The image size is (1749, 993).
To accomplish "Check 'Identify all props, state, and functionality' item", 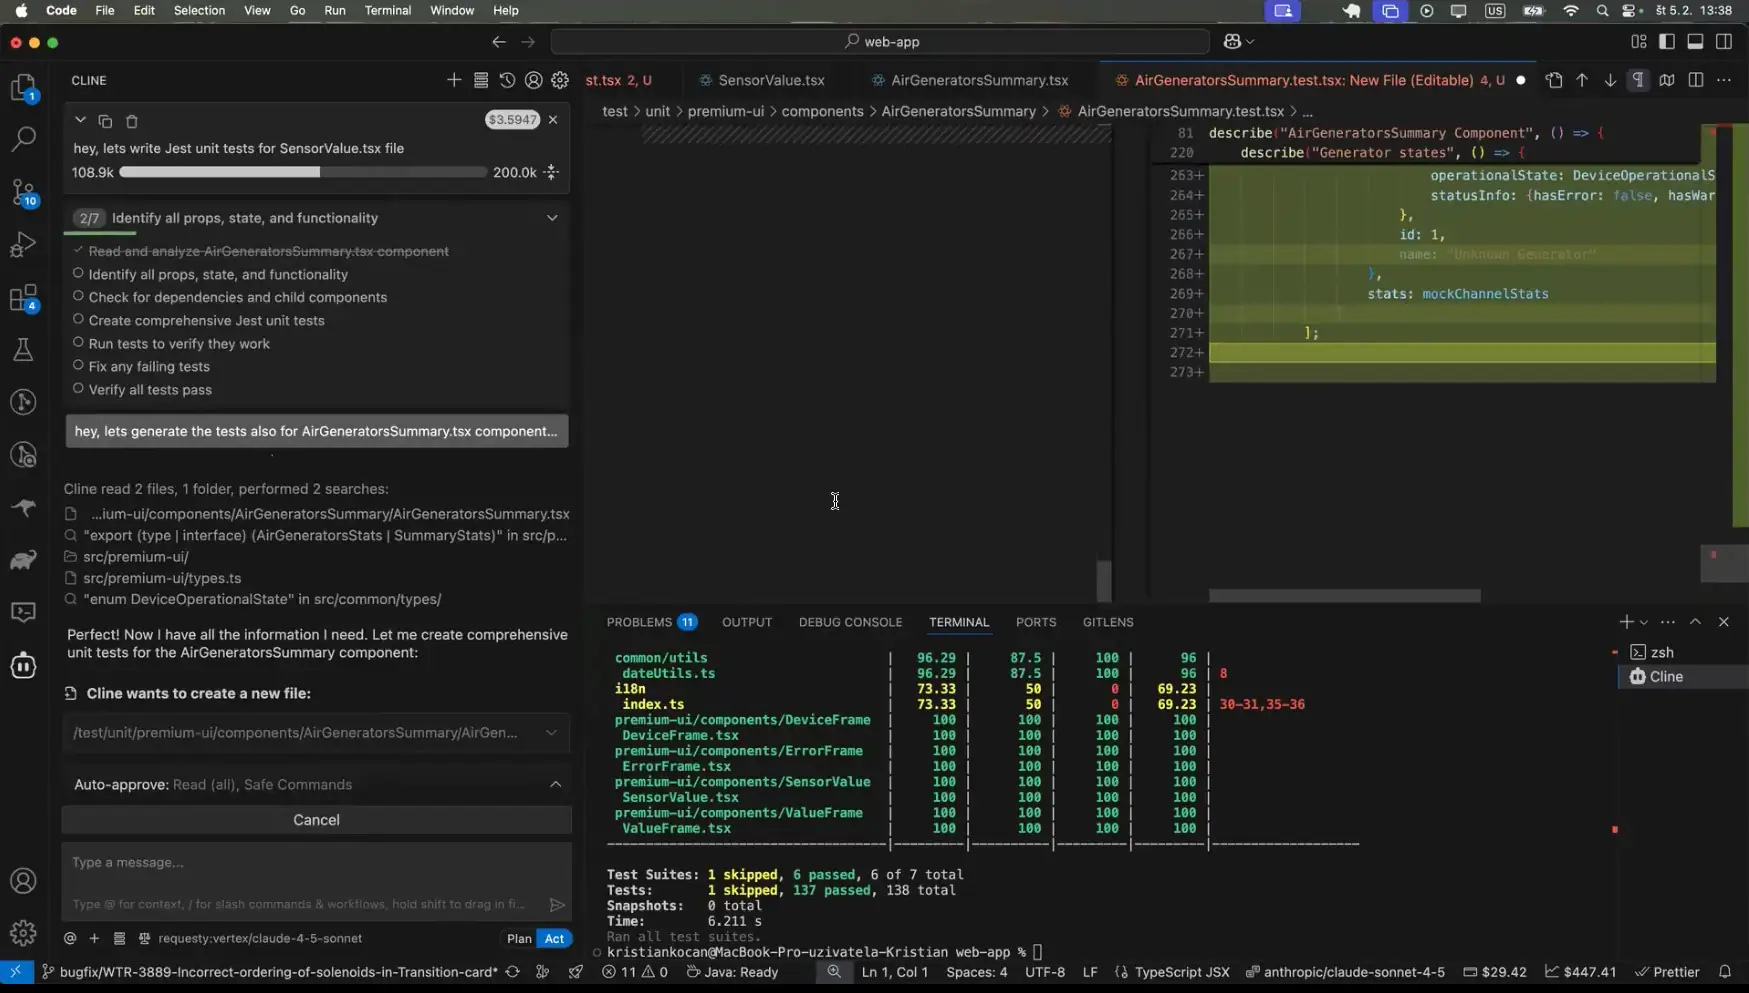I will pyautogui.click(x=78, y=274).
